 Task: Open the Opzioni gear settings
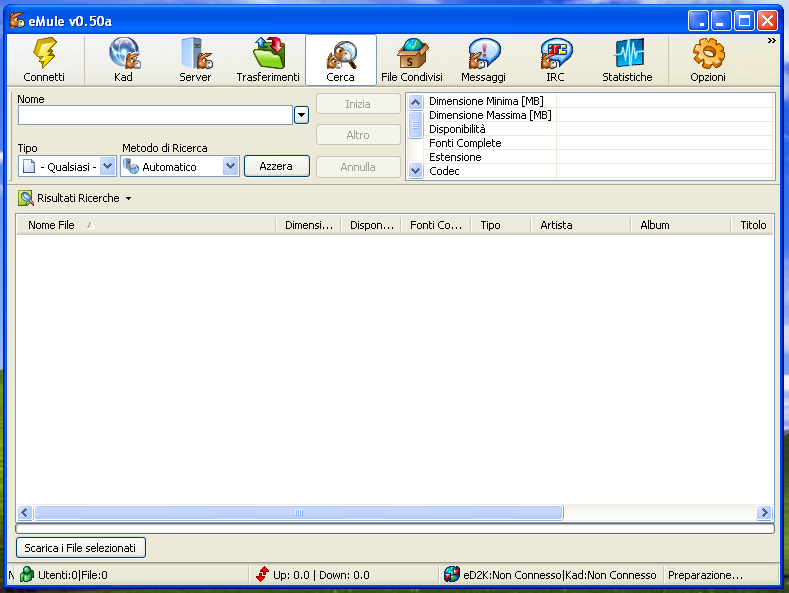click(708, 55)
